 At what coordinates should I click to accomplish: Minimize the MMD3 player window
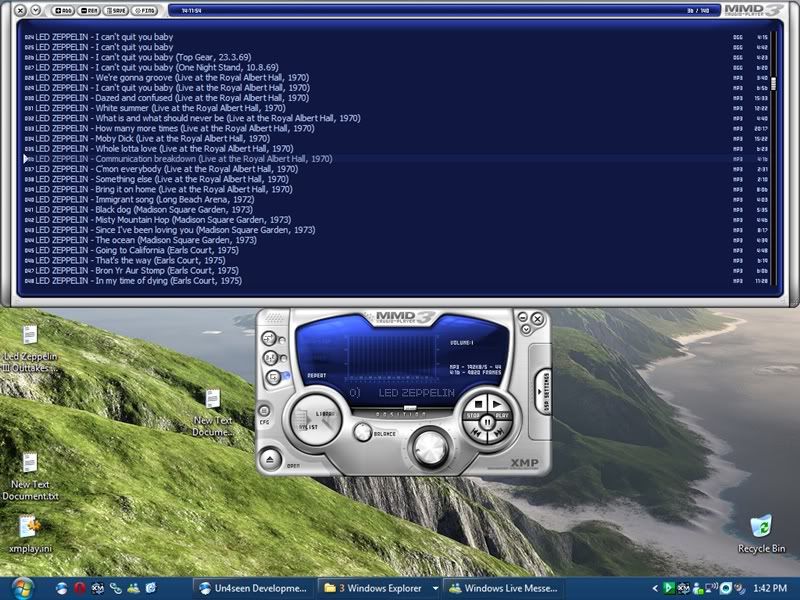point(522,317)
